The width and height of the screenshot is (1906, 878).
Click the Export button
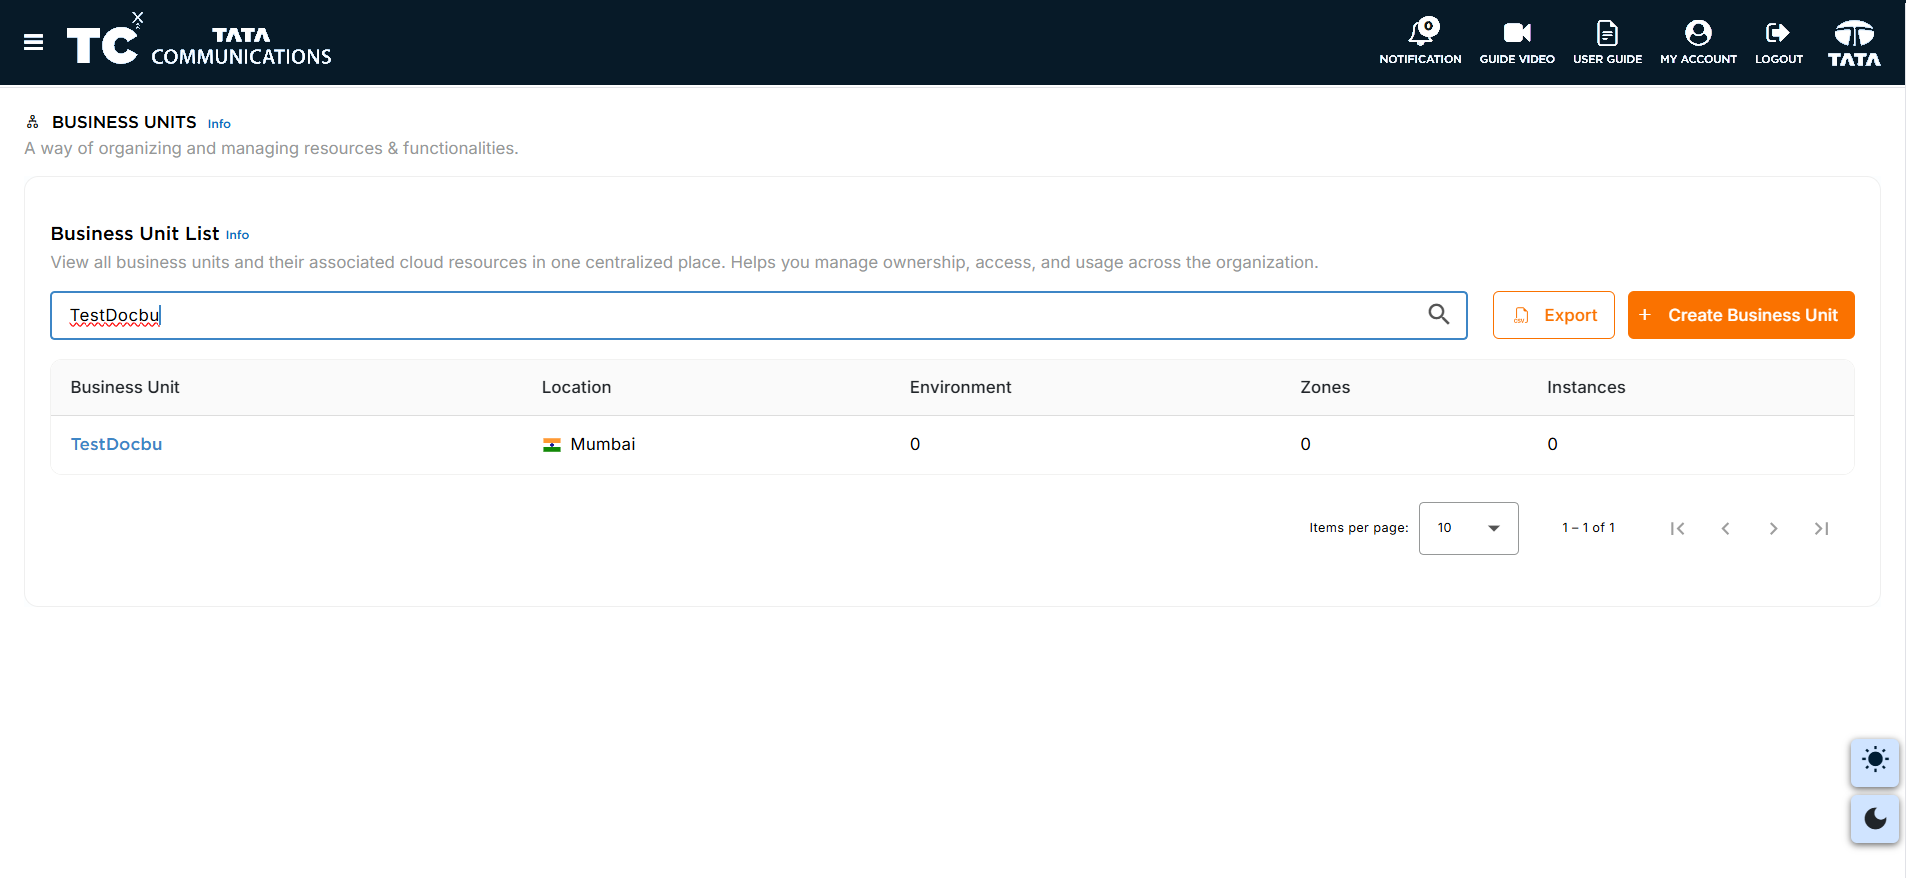[1553, 315]
